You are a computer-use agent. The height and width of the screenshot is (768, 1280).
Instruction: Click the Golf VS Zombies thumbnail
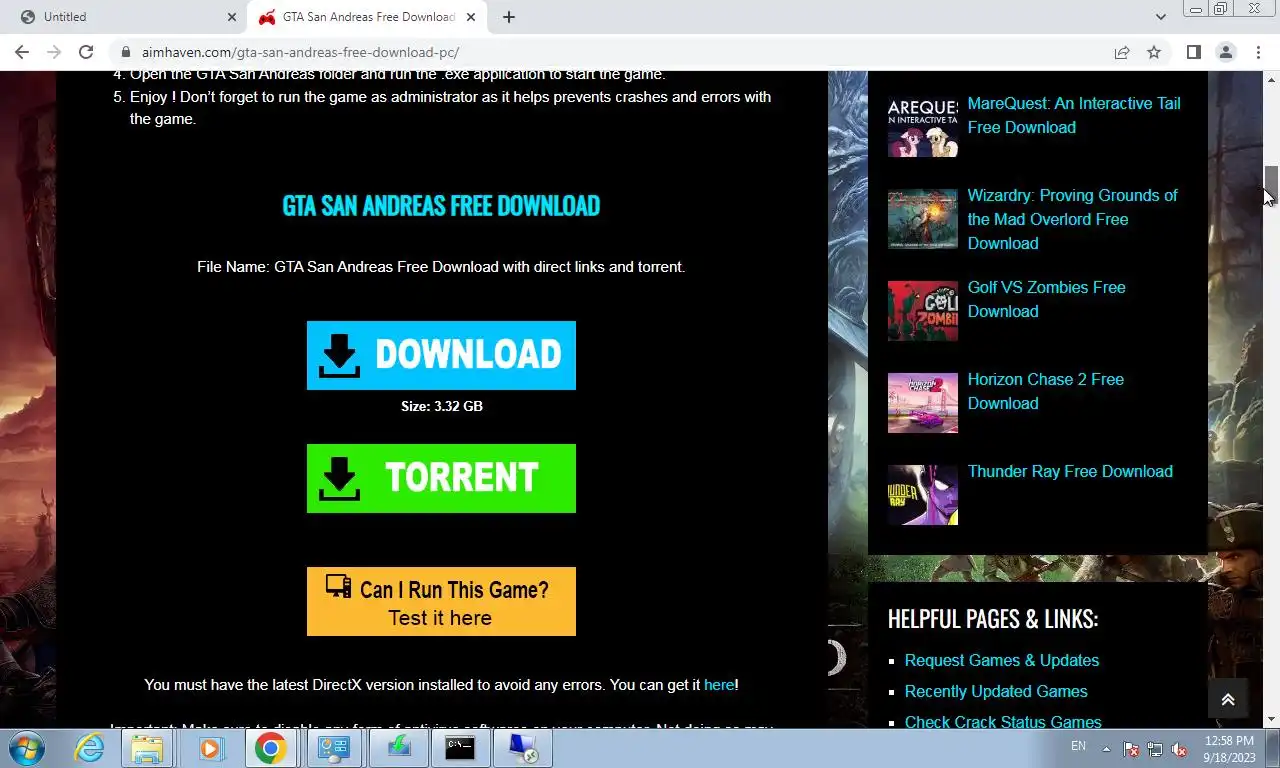click(x=922, y=311)
